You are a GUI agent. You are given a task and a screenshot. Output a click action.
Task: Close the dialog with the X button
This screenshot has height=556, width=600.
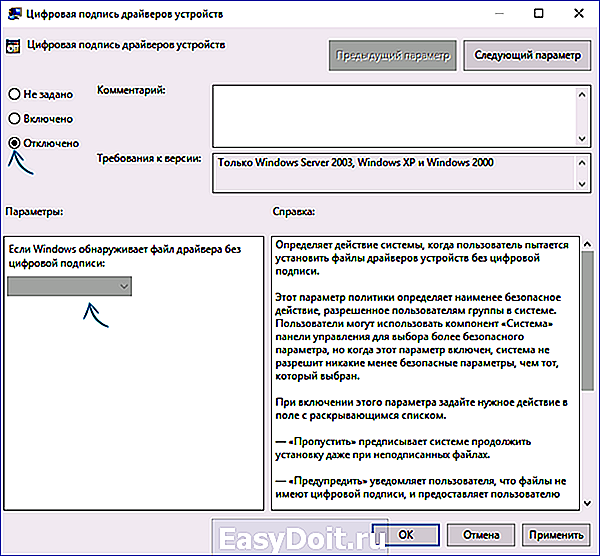click(579, 13)
